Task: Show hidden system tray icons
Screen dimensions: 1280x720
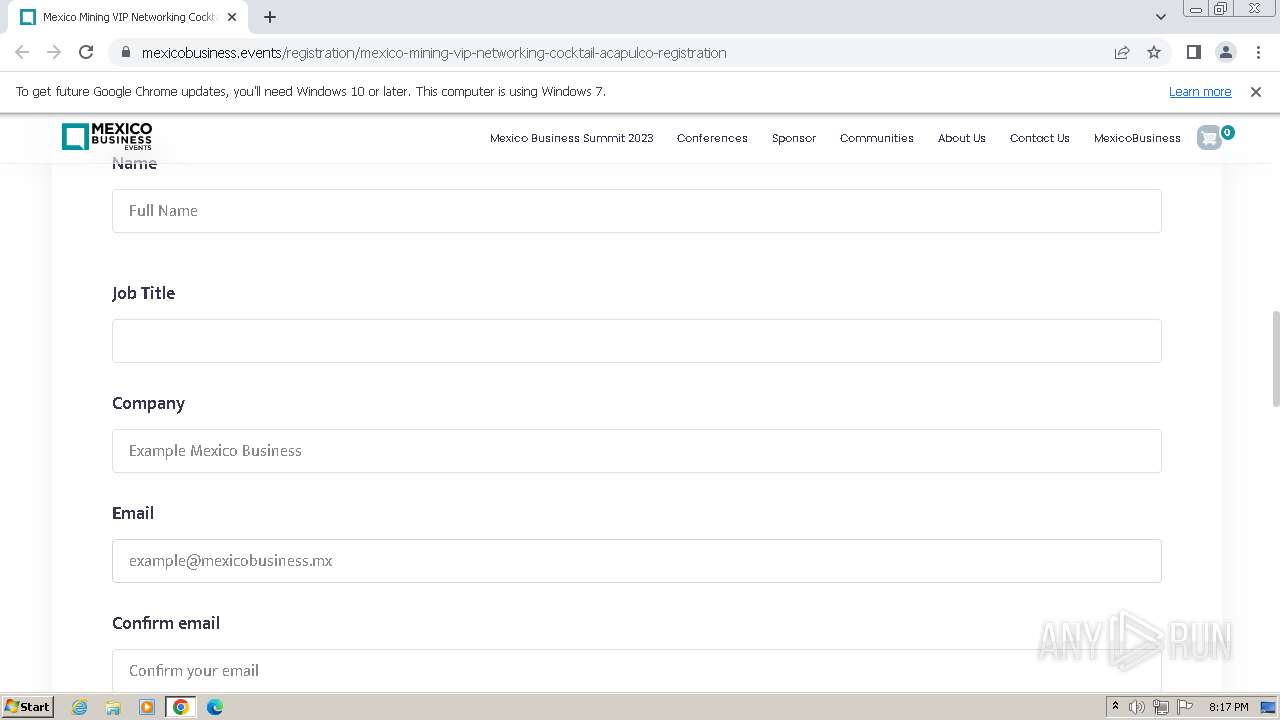Action: 1115,707
